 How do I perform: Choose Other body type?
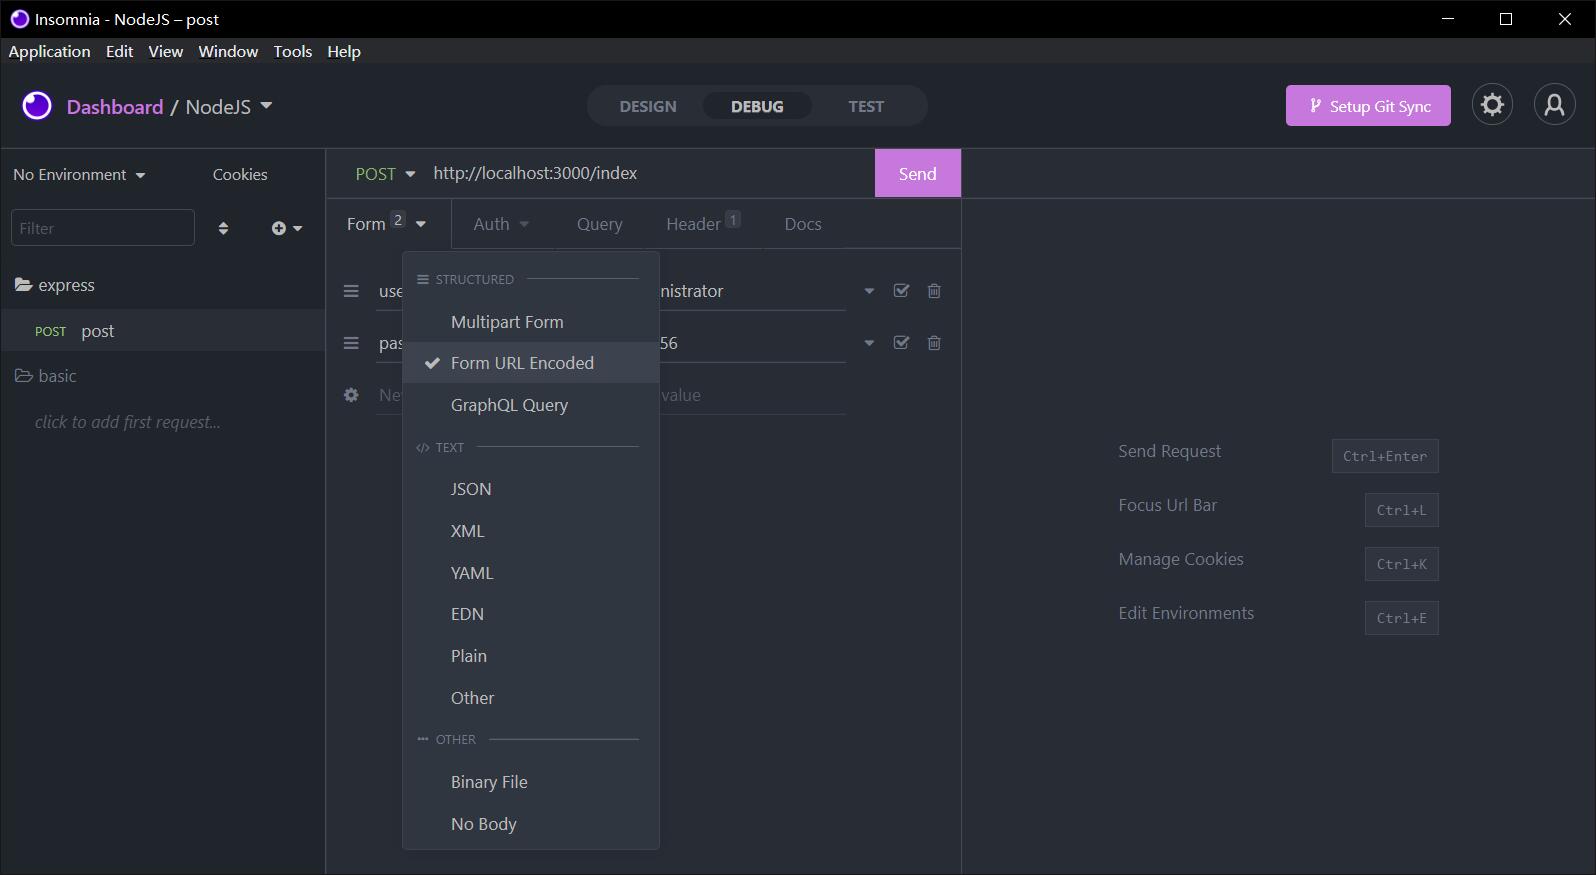(x=530, y=698)
